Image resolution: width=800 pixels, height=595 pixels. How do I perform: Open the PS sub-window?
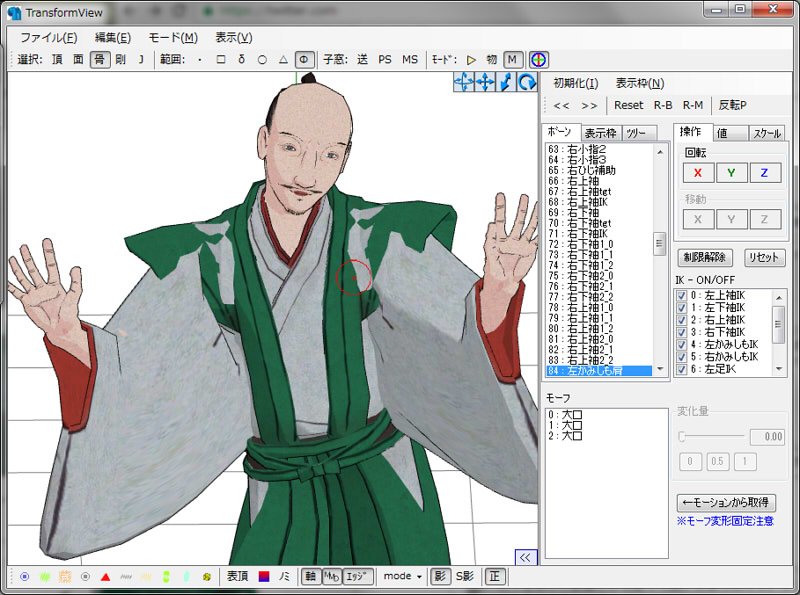click(x=385, y=60)
